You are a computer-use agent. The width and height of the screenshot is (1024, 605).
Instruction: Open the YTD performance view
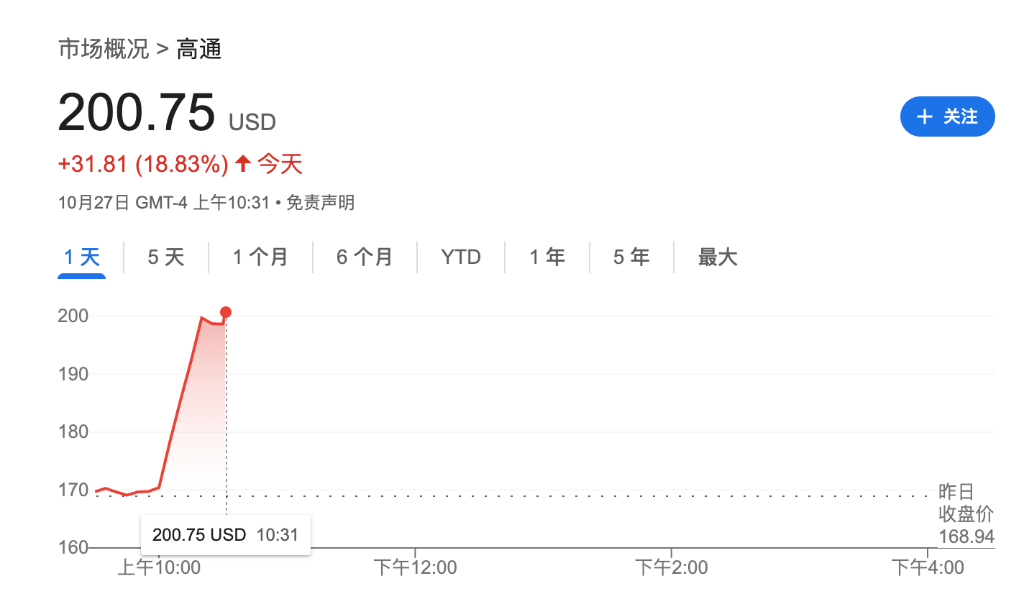[x=461, y=257]
